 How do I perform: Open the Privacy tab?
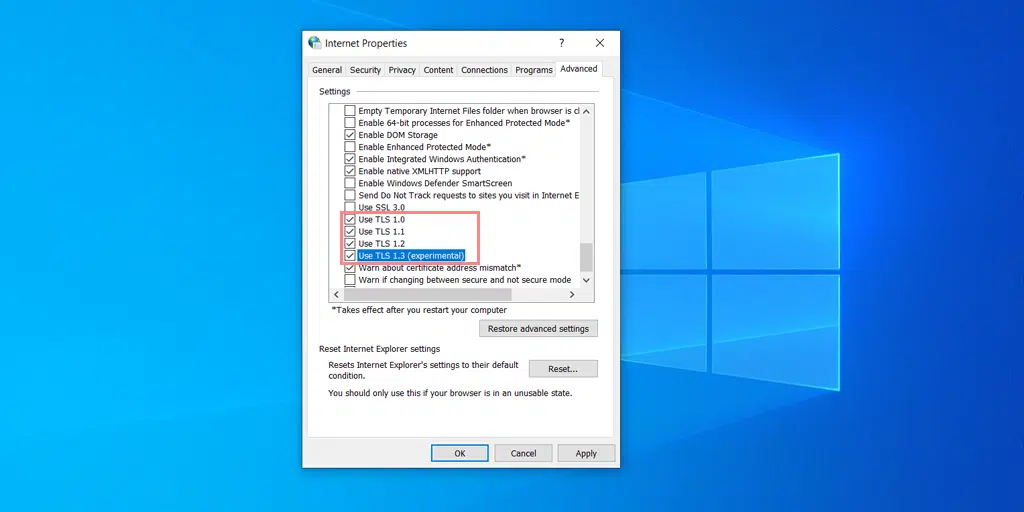pos(402,70)
